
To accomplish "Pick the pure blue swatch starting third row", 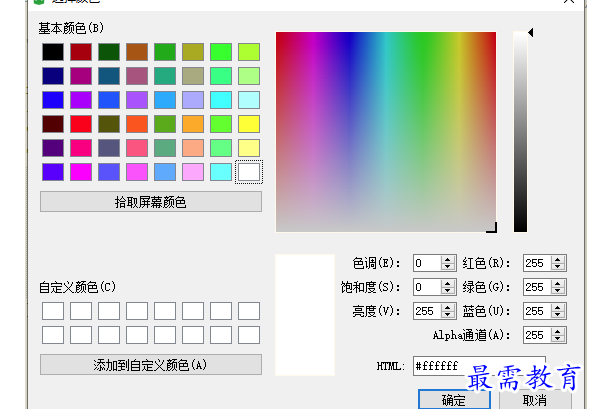I will [x=53, y=100].
